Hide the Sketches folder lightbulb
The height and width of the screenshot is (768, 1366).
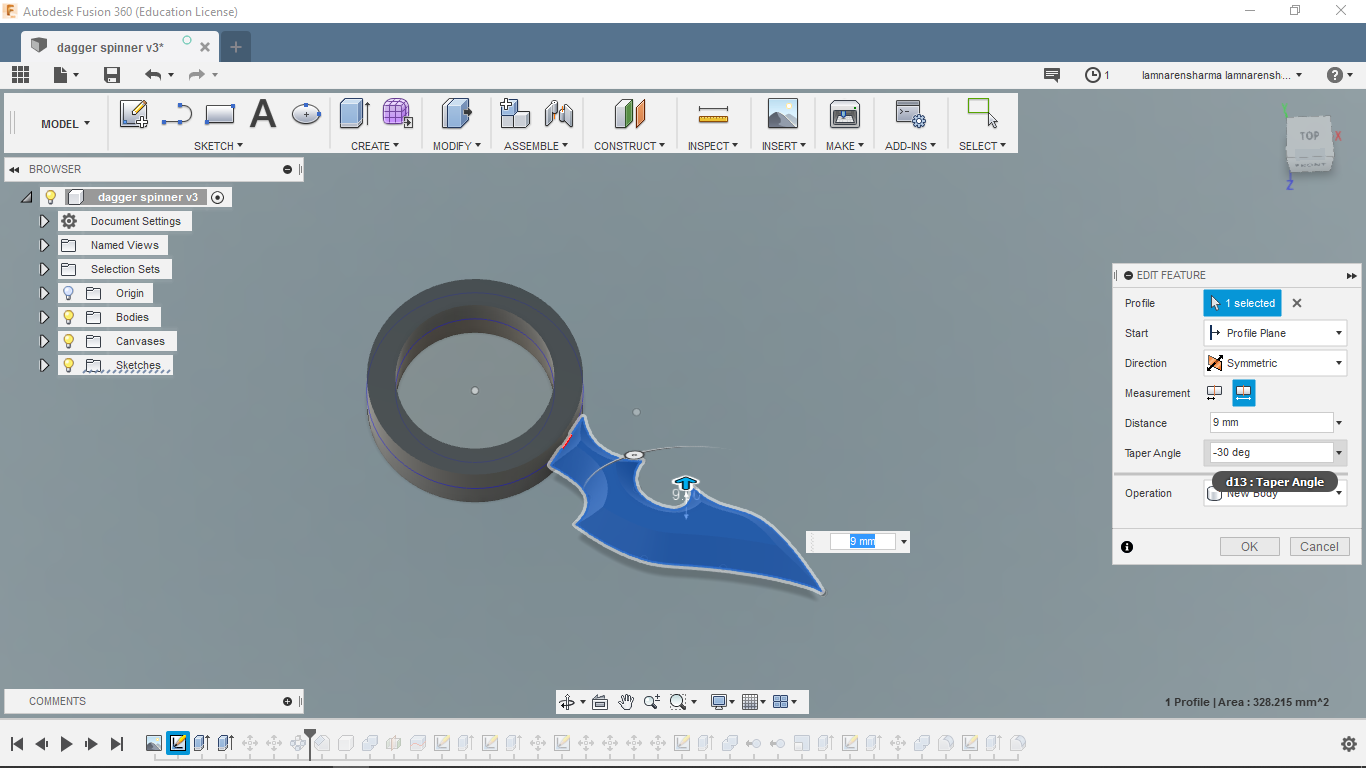coord(68,365)
